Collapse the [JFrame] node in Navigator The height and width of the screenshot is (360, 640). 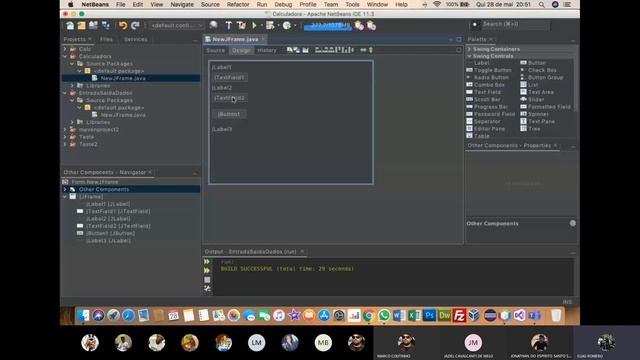(x=65, y=197)
